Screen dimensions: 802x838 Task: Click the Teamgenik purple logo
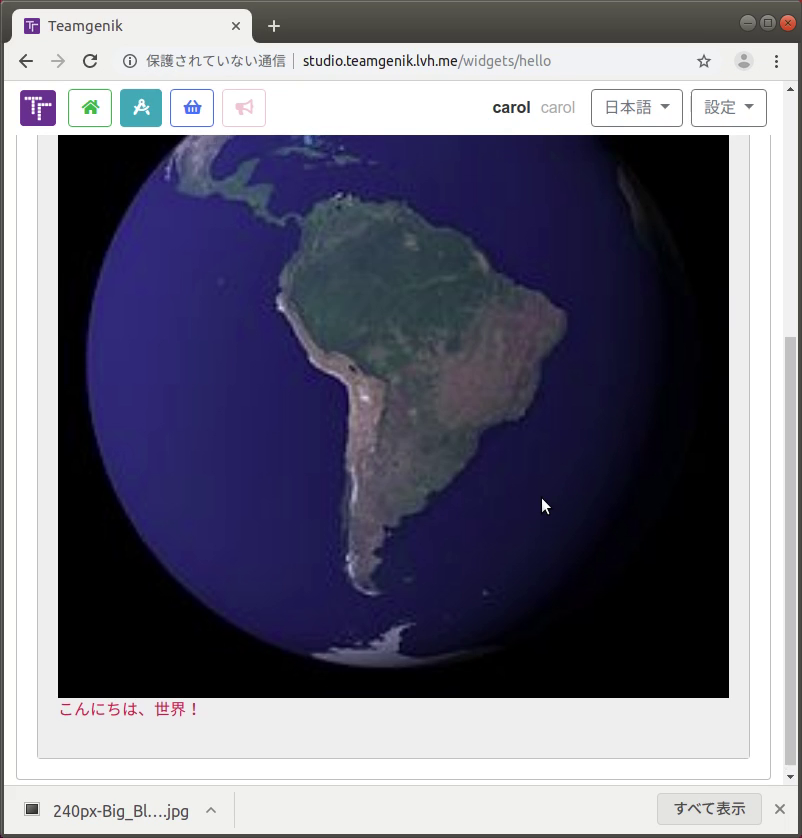pos(38,108)
